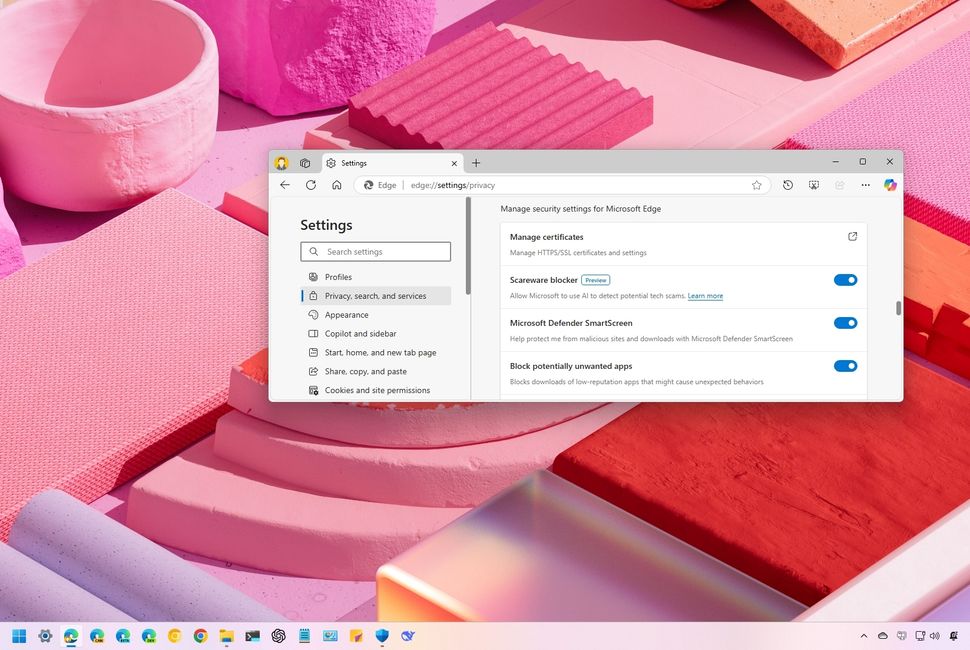Open the Settings menu ellipsis (...)
The height and width of the screenshot is (650, 970).
[x=865, y=185]
